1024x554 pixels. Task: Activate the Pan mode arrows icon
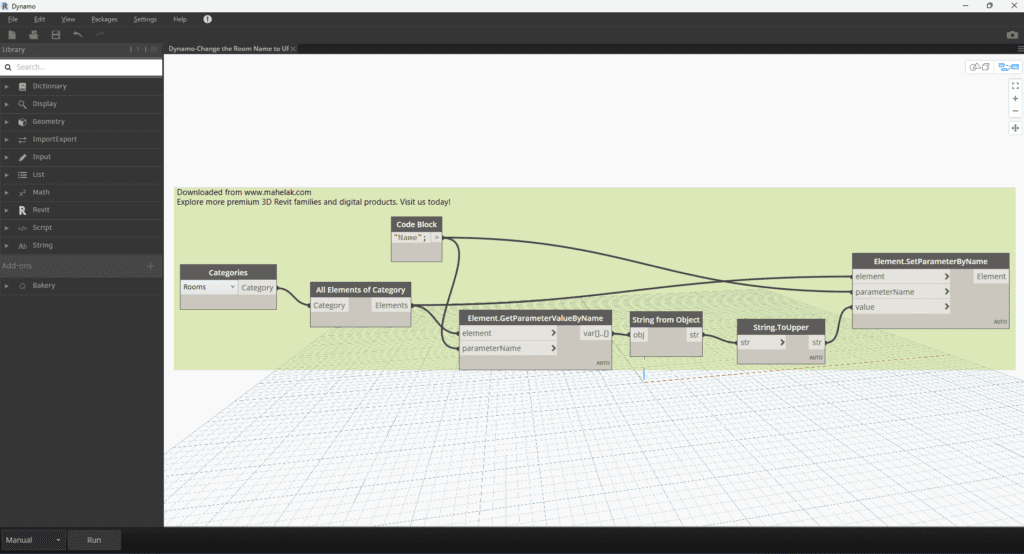coord(1015,128)
